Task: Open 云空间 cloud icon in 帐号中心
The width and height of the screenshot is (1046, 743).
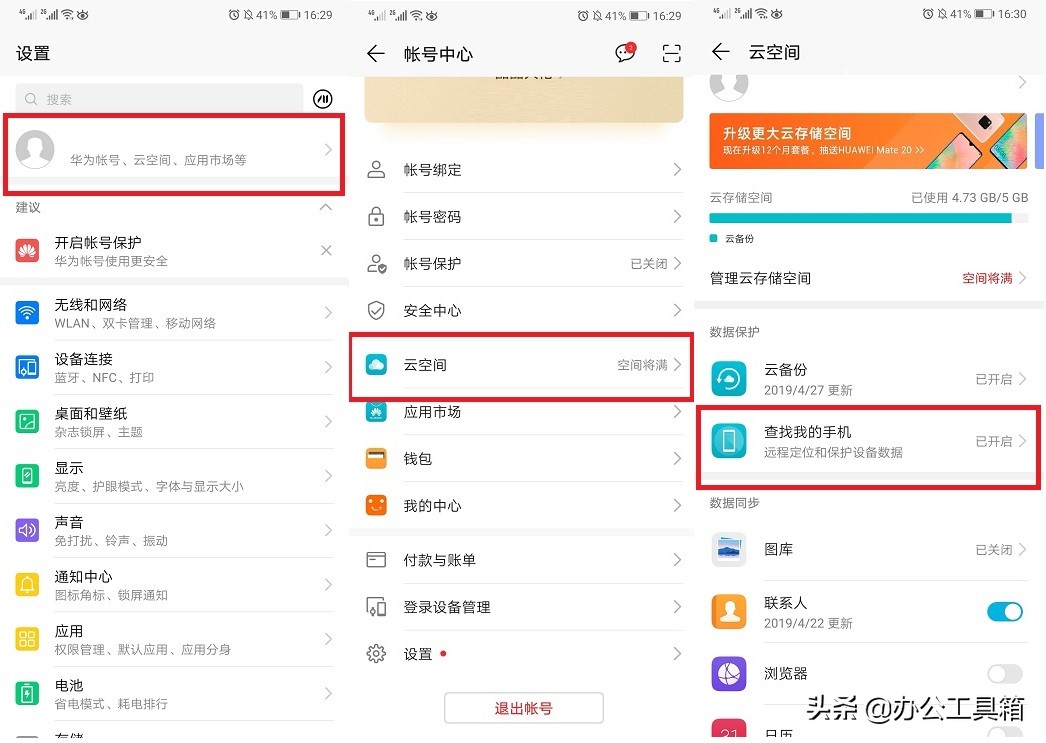Action: [x=375, y=364]
